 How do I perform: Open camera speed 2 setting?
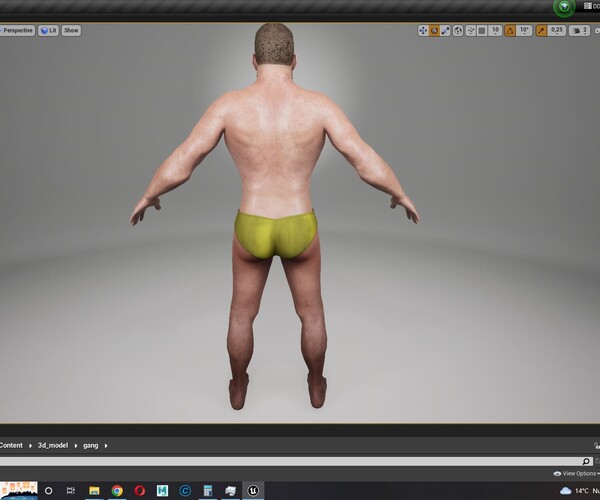[579, 31]
